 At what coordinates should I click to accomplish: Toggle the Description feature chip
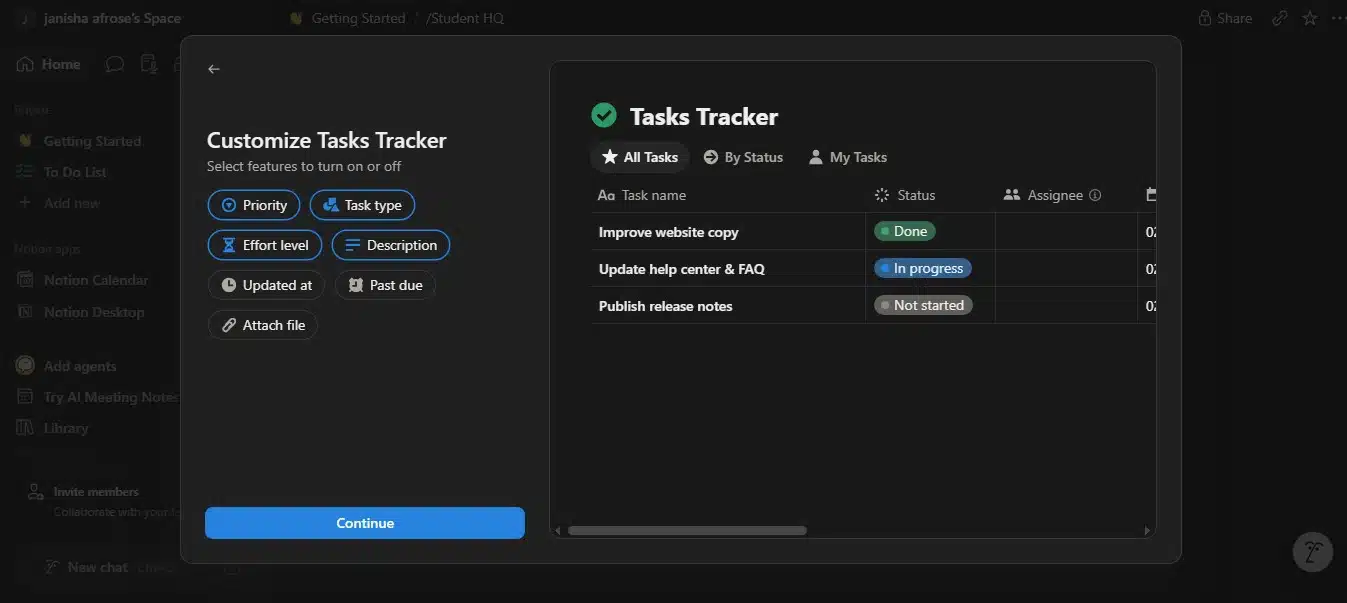(x=391, y=245)
